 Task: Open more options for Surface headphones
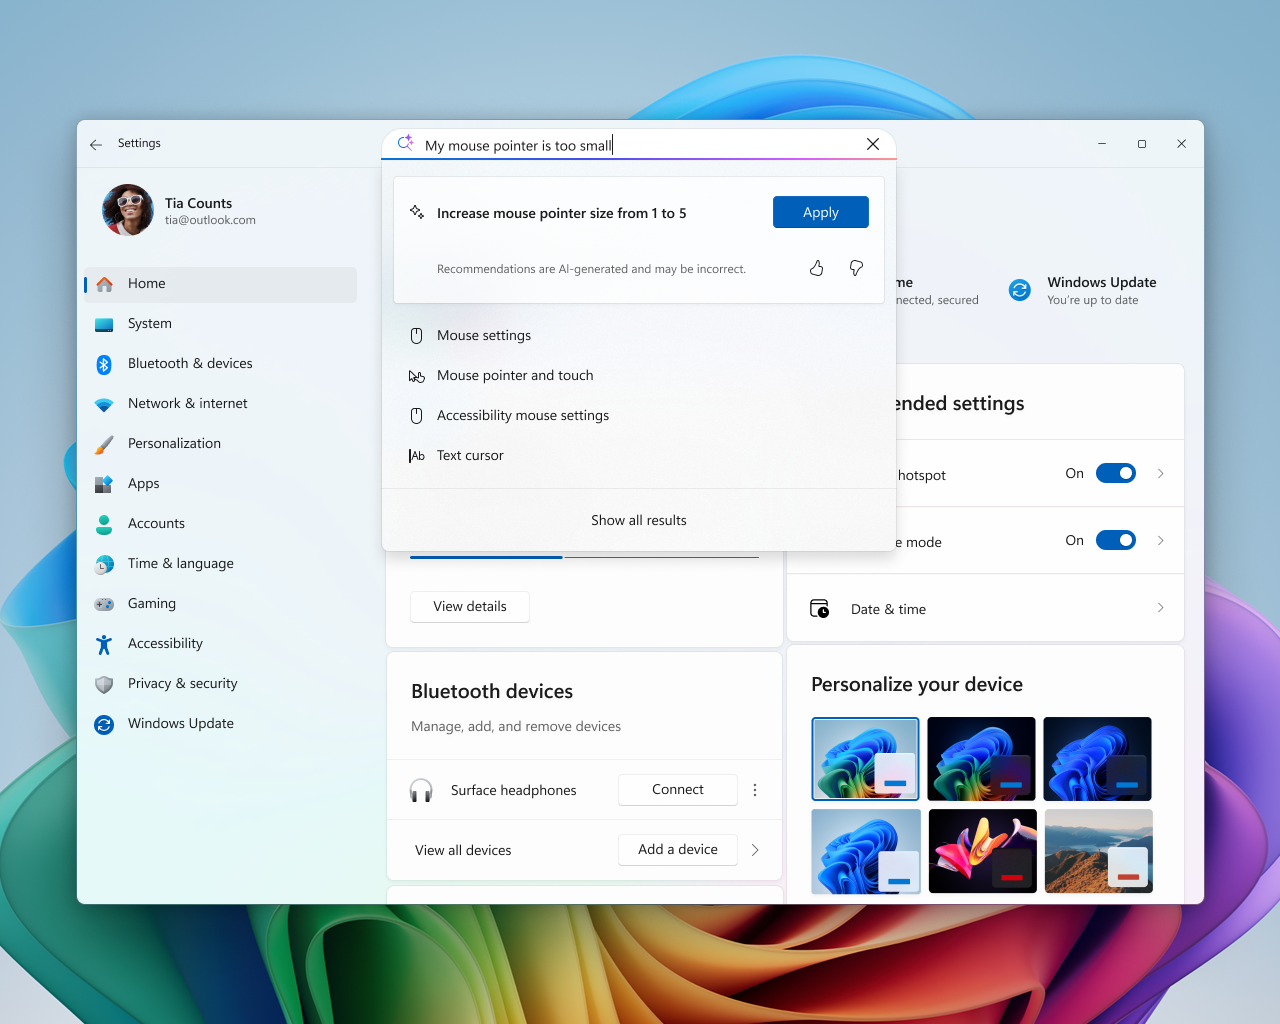pos(755,790)
